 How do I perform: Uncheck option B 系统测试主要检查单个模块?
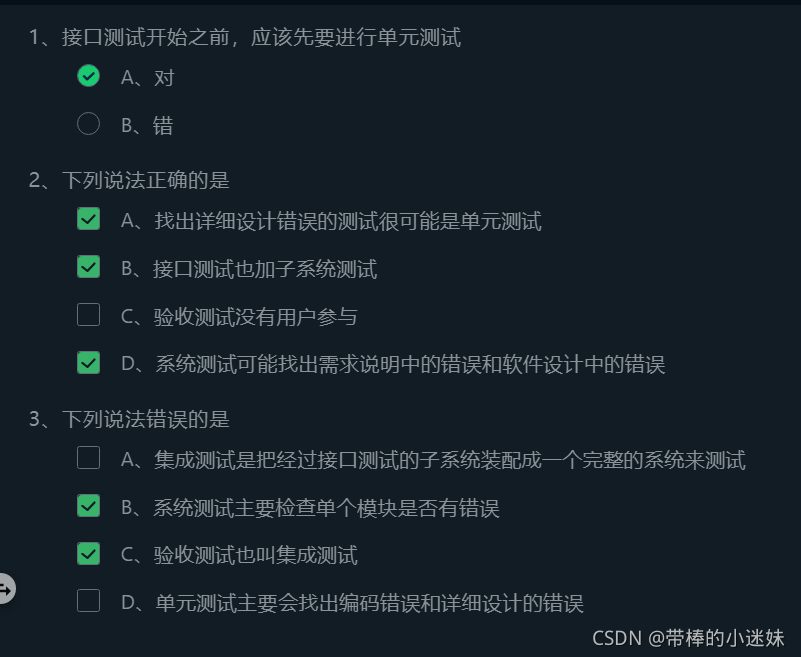[88, 506]
